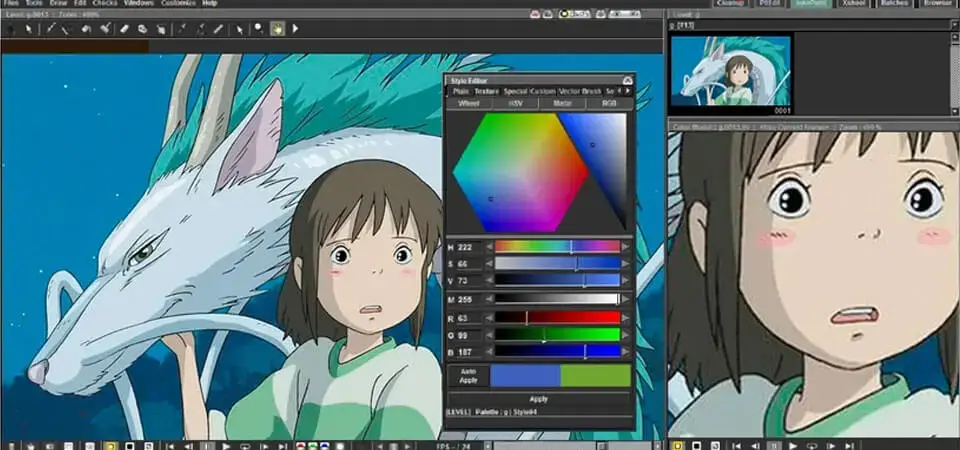Image resolution: width=960 pixels, height=450 pixels.
Task: Select the Paint Brush tool
Action: (x=105, y=29)
